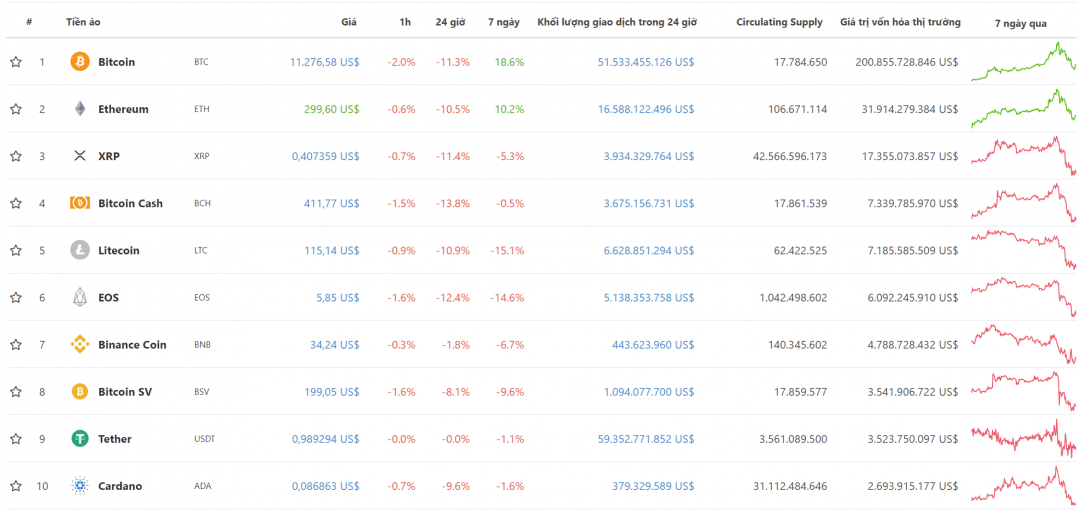
Task: Click the EOS logo icon
Action: [80, 297]
